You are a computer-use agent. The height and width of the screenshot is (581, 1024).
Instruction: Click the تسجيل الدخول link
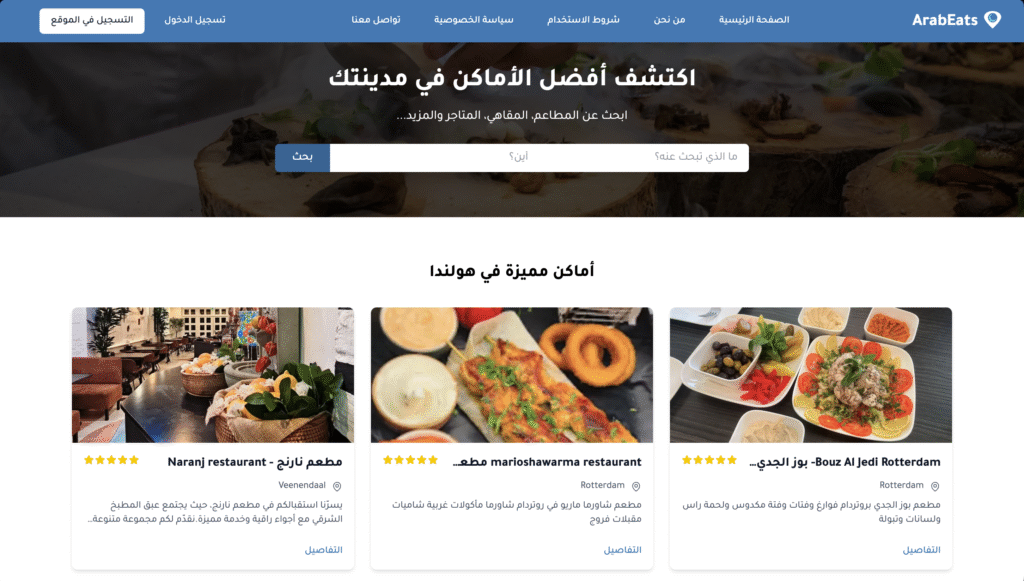(195, 20)
